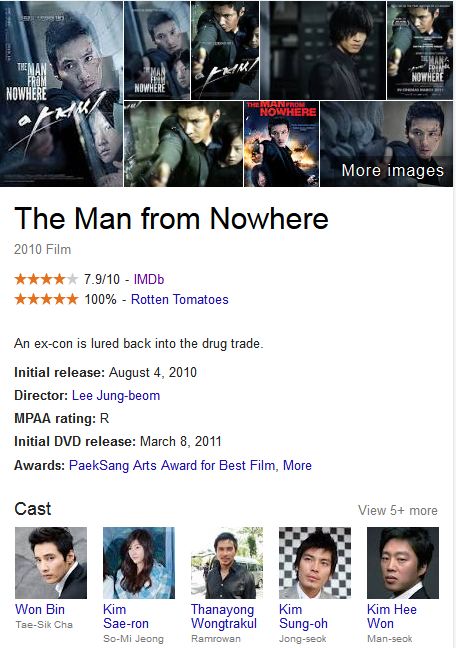Viewport: 456px width, 648px height.
Task: Click Kim Sung-oh cast photo
Action: point(315,563)
